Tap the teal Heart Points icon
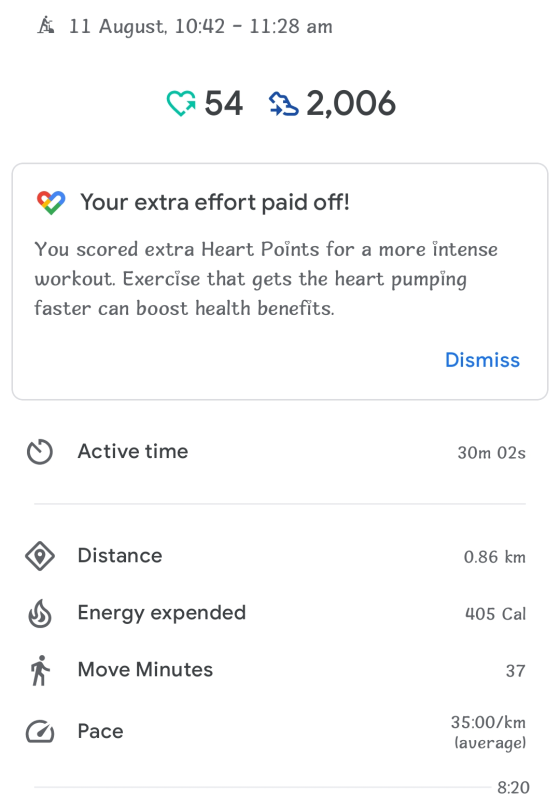This screenshot has height=800, width=560. pos(181,103)
